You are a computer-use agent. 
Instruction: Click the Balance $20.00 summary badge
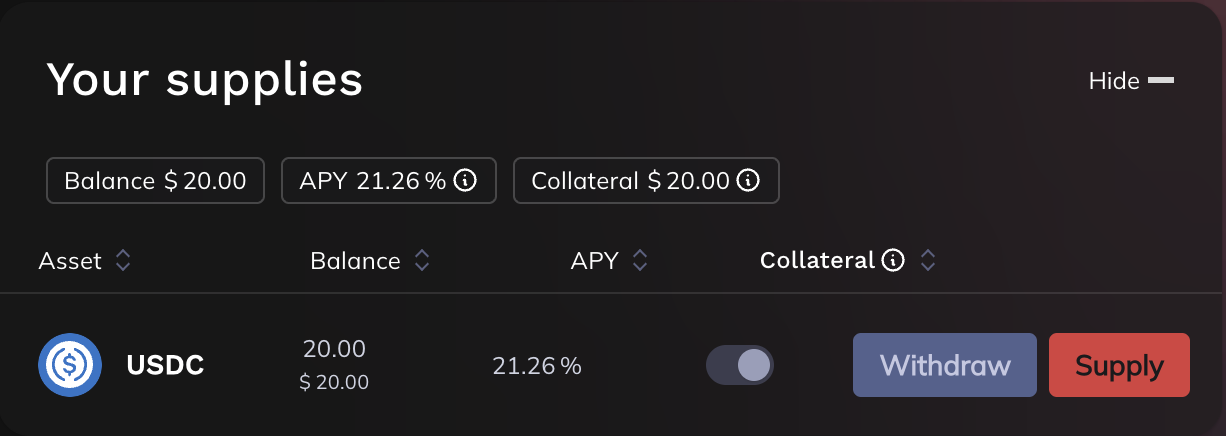155,181
